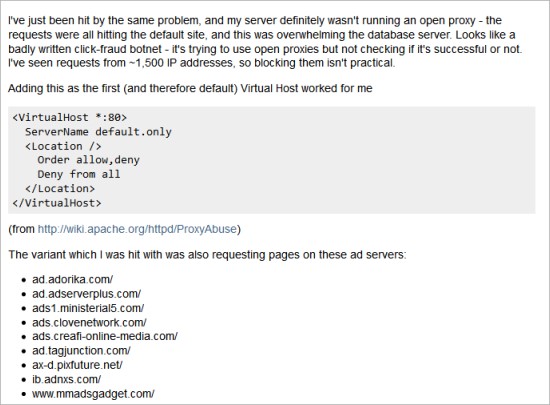Click the closing </Location> tag
550x405 pixels.
click(60, 189)
